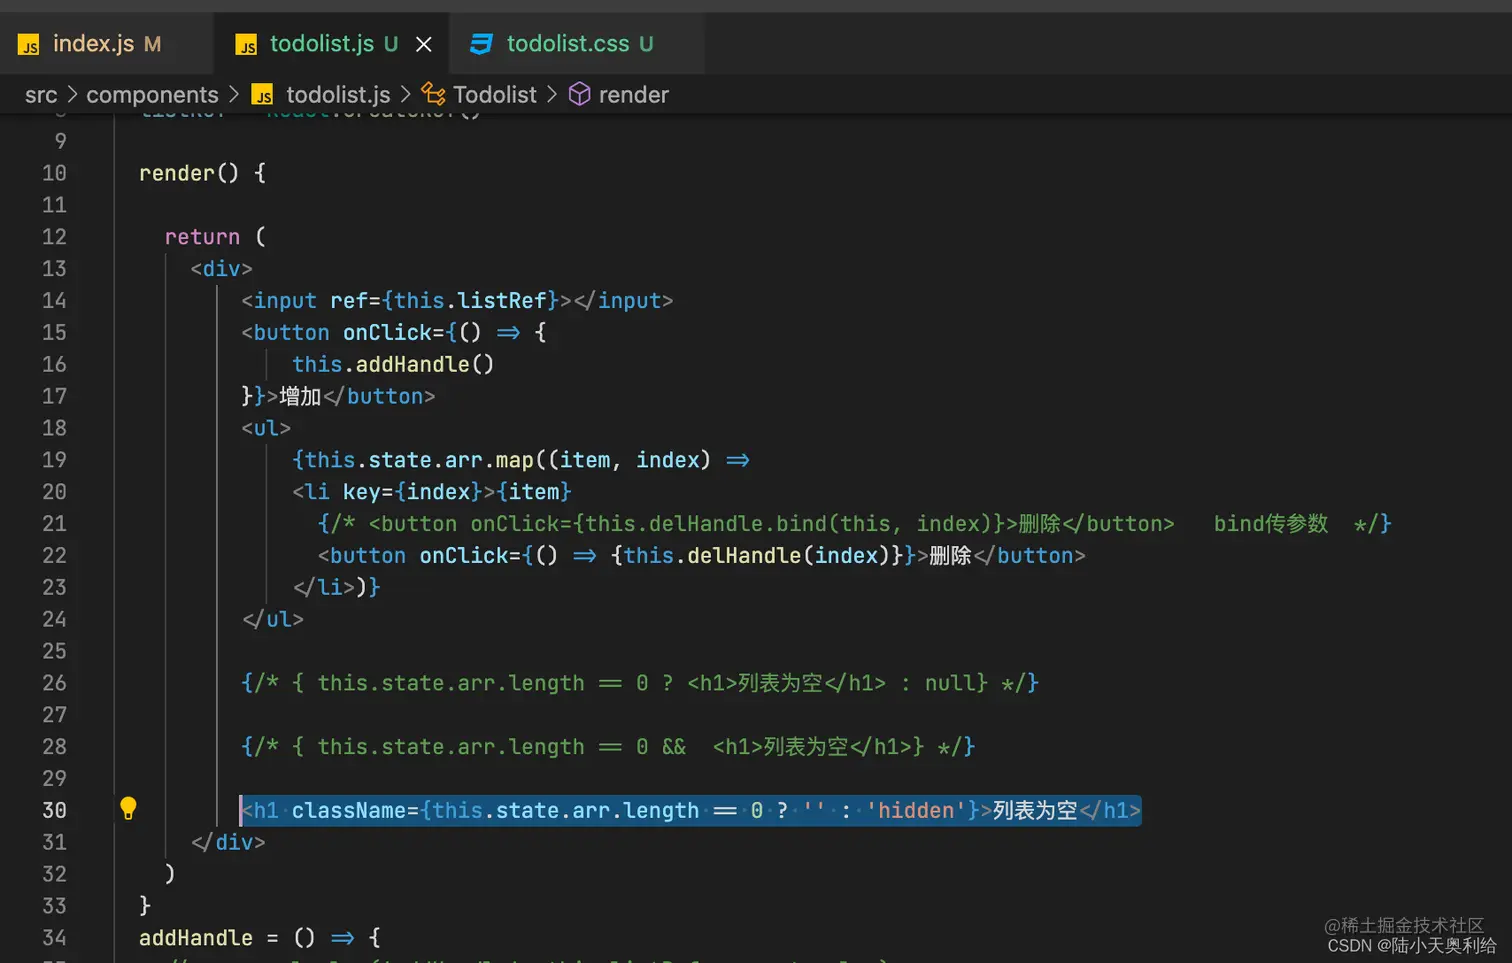Click the '增加' button label text
The width and height of the screenshot is (1512, 963).
pyautogui.click(x=300, y=397)
